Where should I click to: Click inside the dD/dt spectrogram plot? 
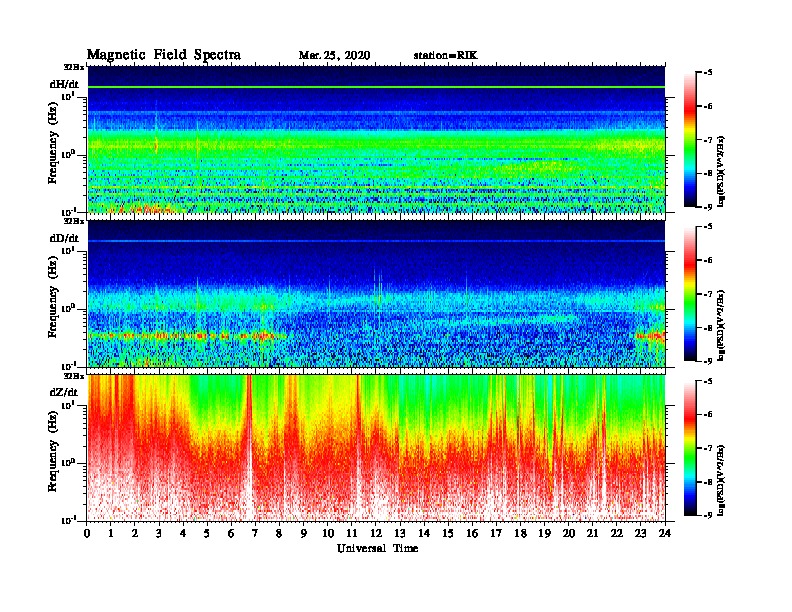(376, 293)
